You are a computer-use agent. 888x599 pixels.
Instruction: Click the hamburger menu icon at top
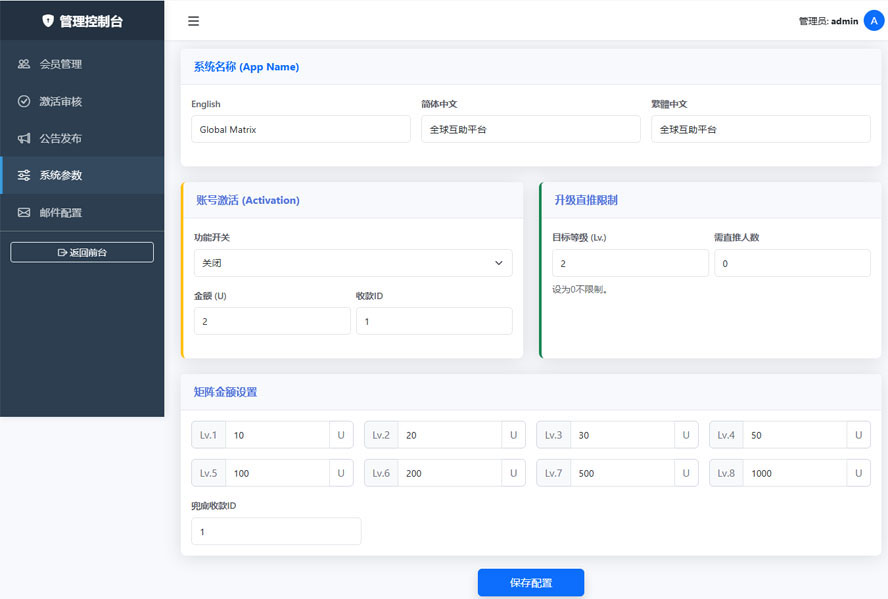[x=193, y=20]
